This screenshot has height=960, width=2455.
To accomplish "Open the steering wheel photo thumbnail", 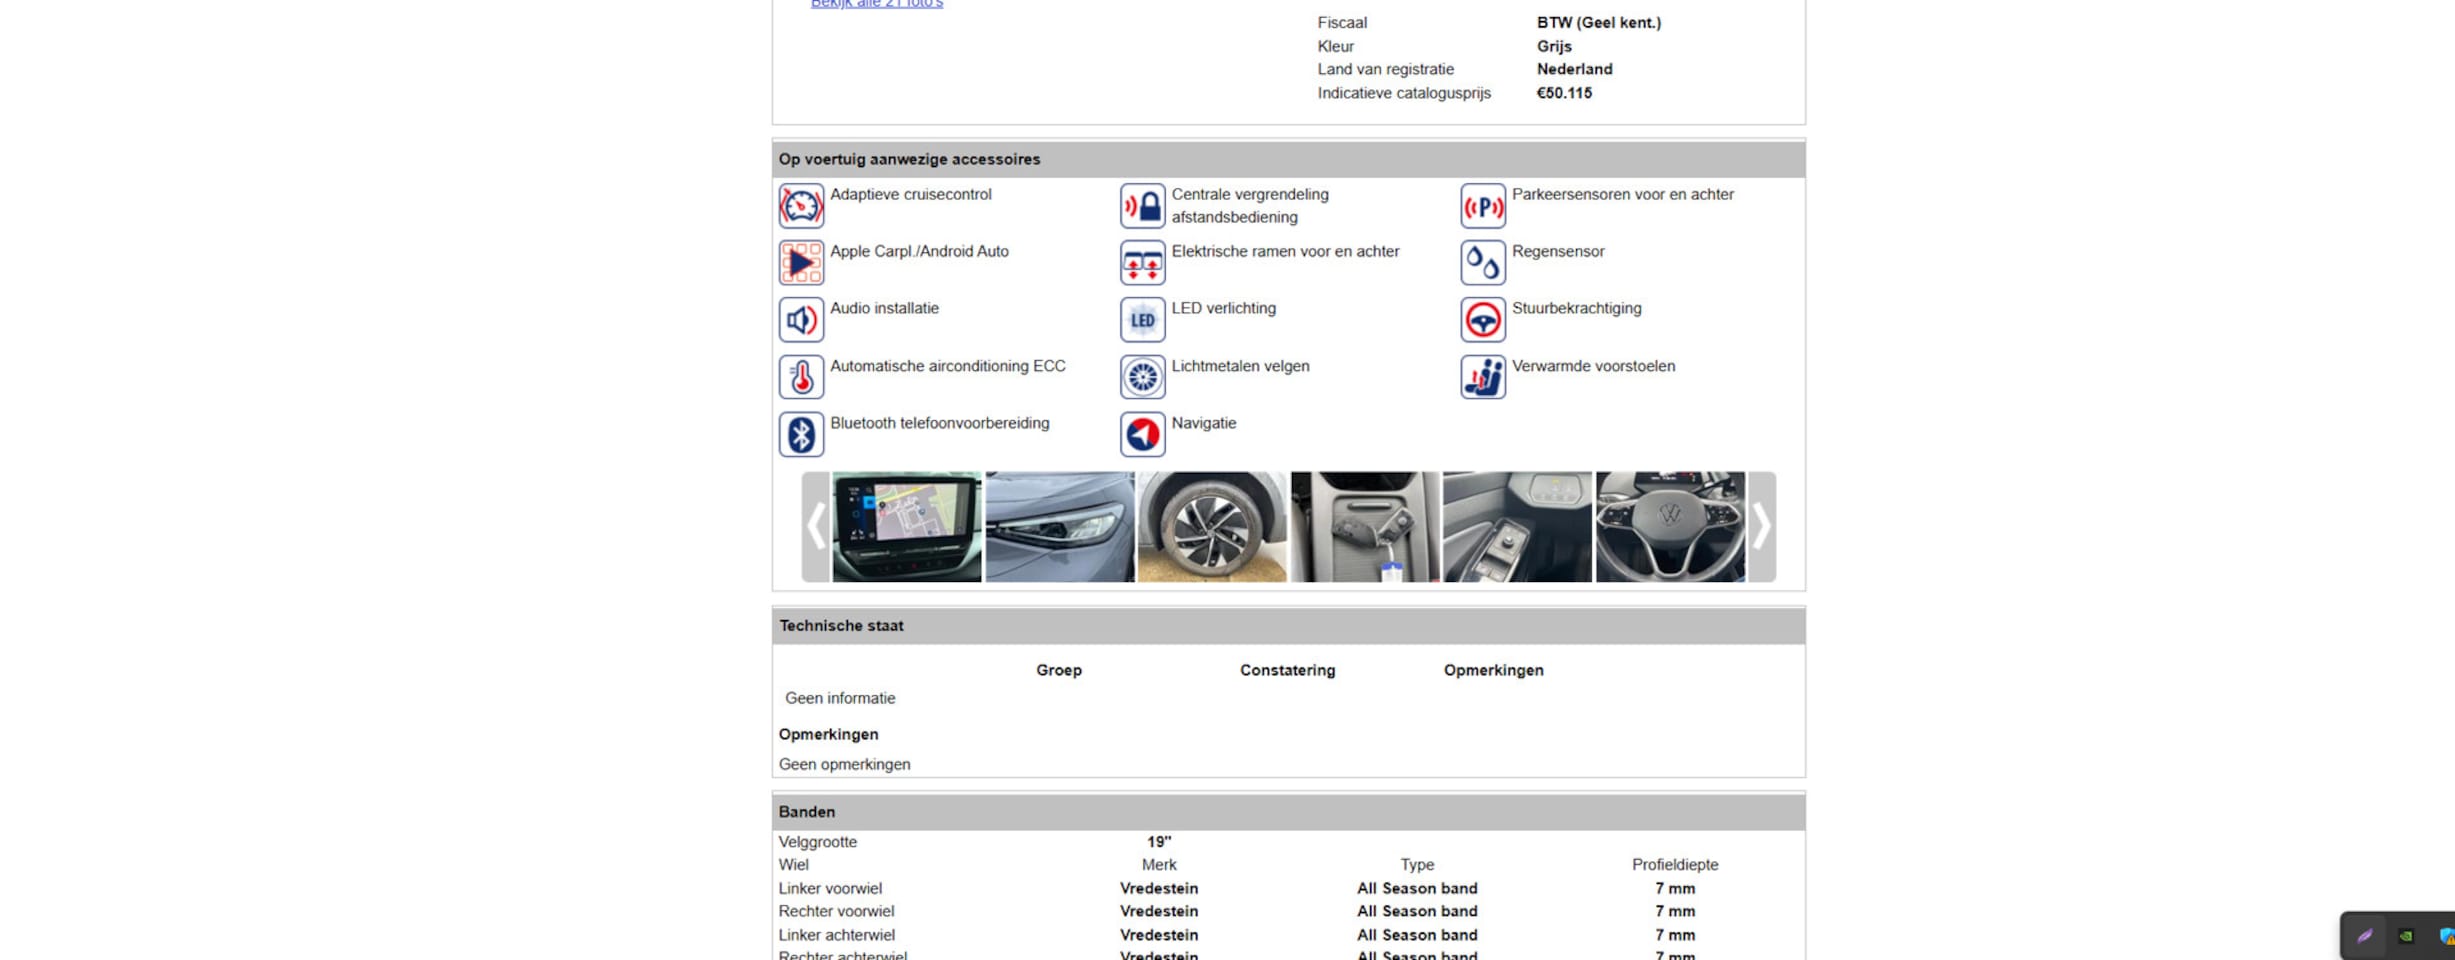I will coord(1670,527).
